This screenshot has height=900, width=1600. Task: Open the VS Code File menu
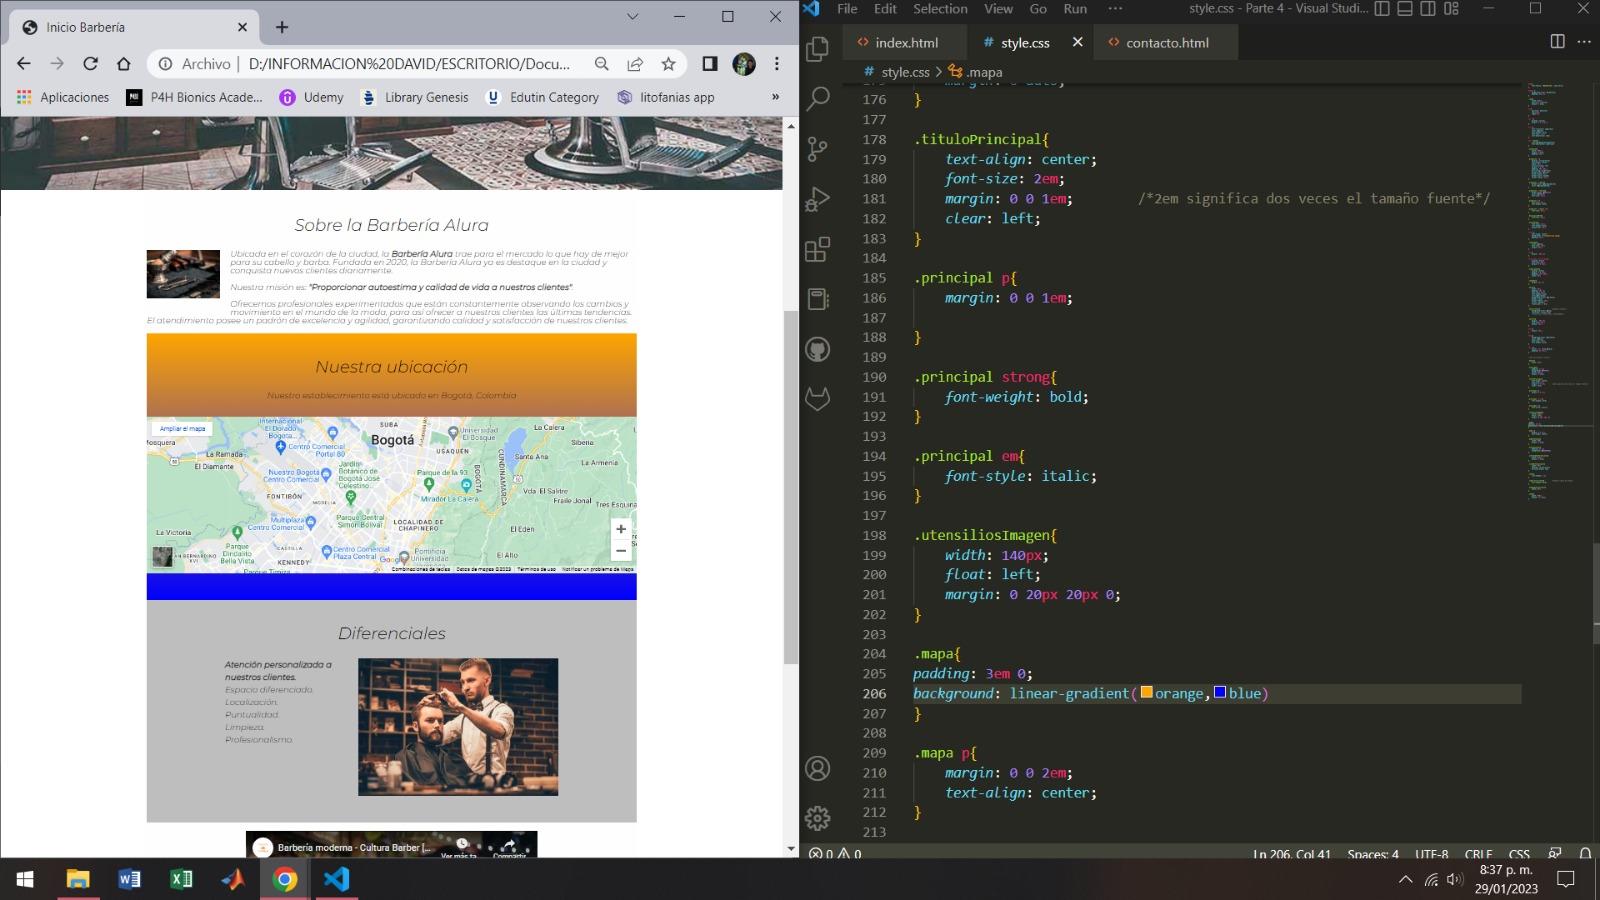click(847, 9)
